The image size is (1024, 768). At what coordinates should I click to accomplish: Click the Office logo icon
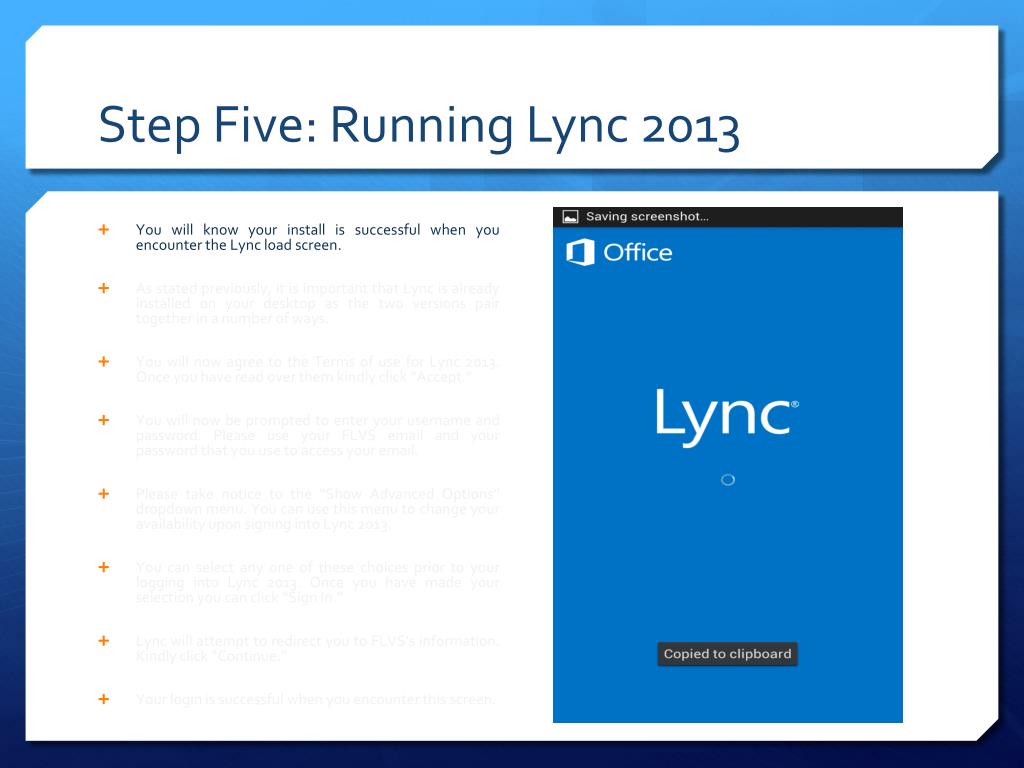point(580,252)
